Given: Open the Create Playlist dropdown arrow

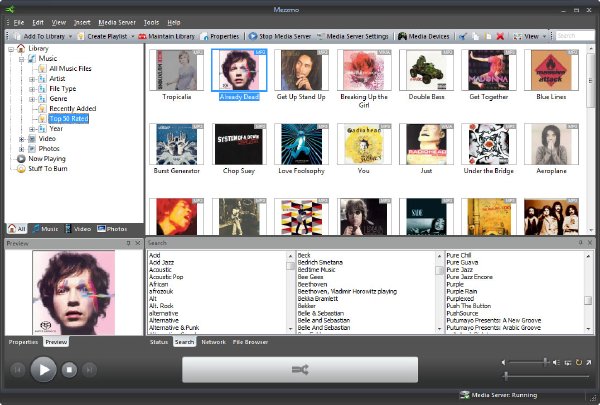Looking at the screenshot, I should pyautogui.click(x=133, y=36).
